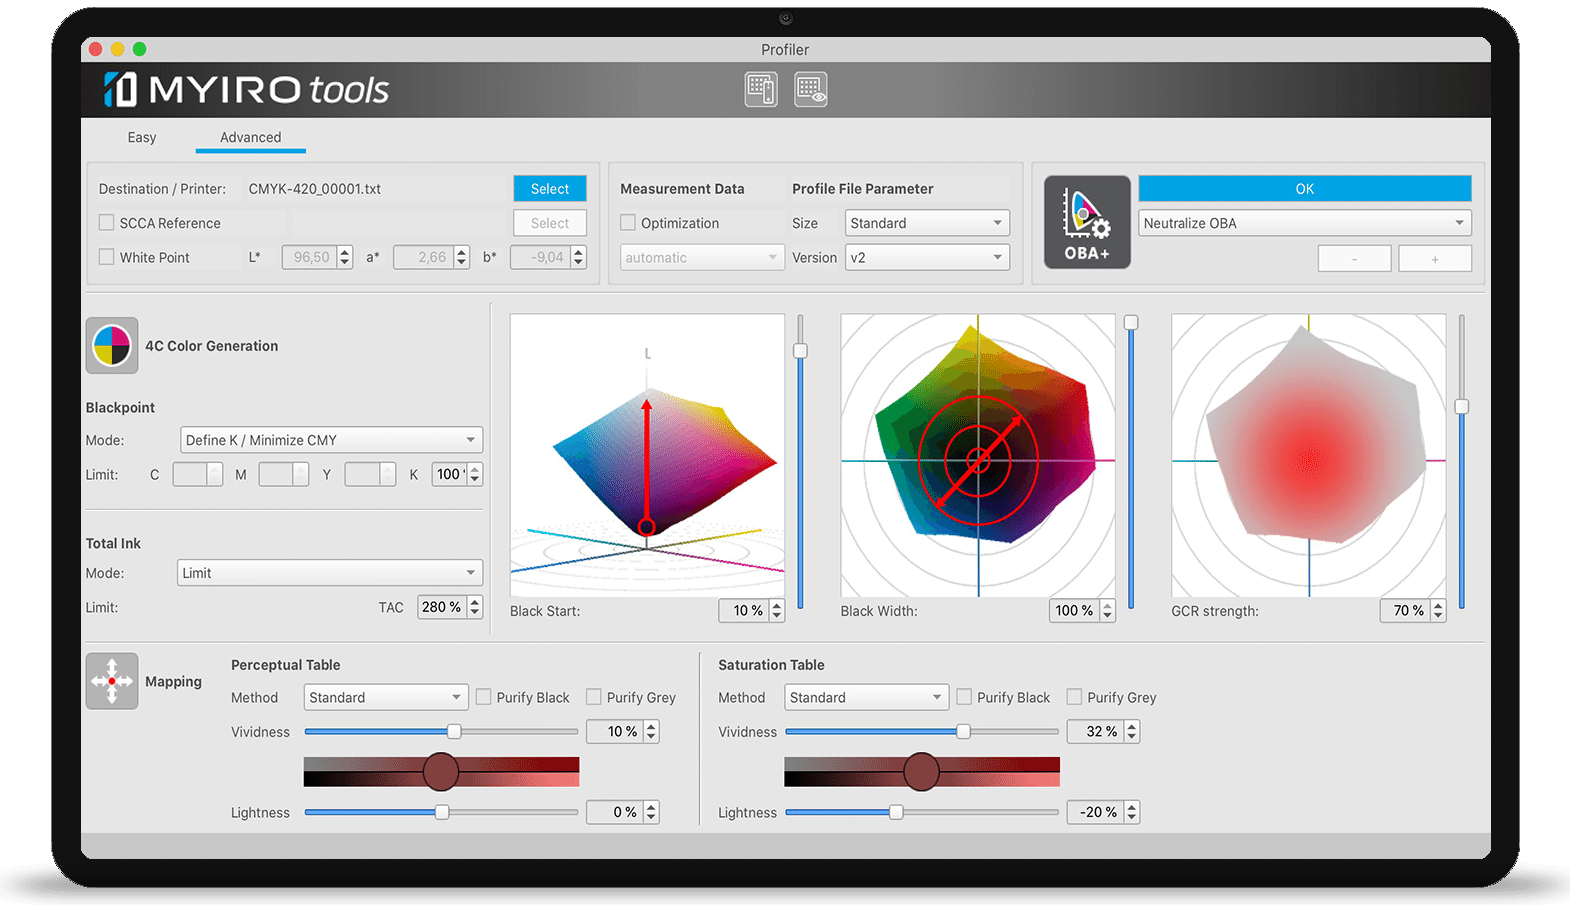Click the MYIRO tools logo

246,90
